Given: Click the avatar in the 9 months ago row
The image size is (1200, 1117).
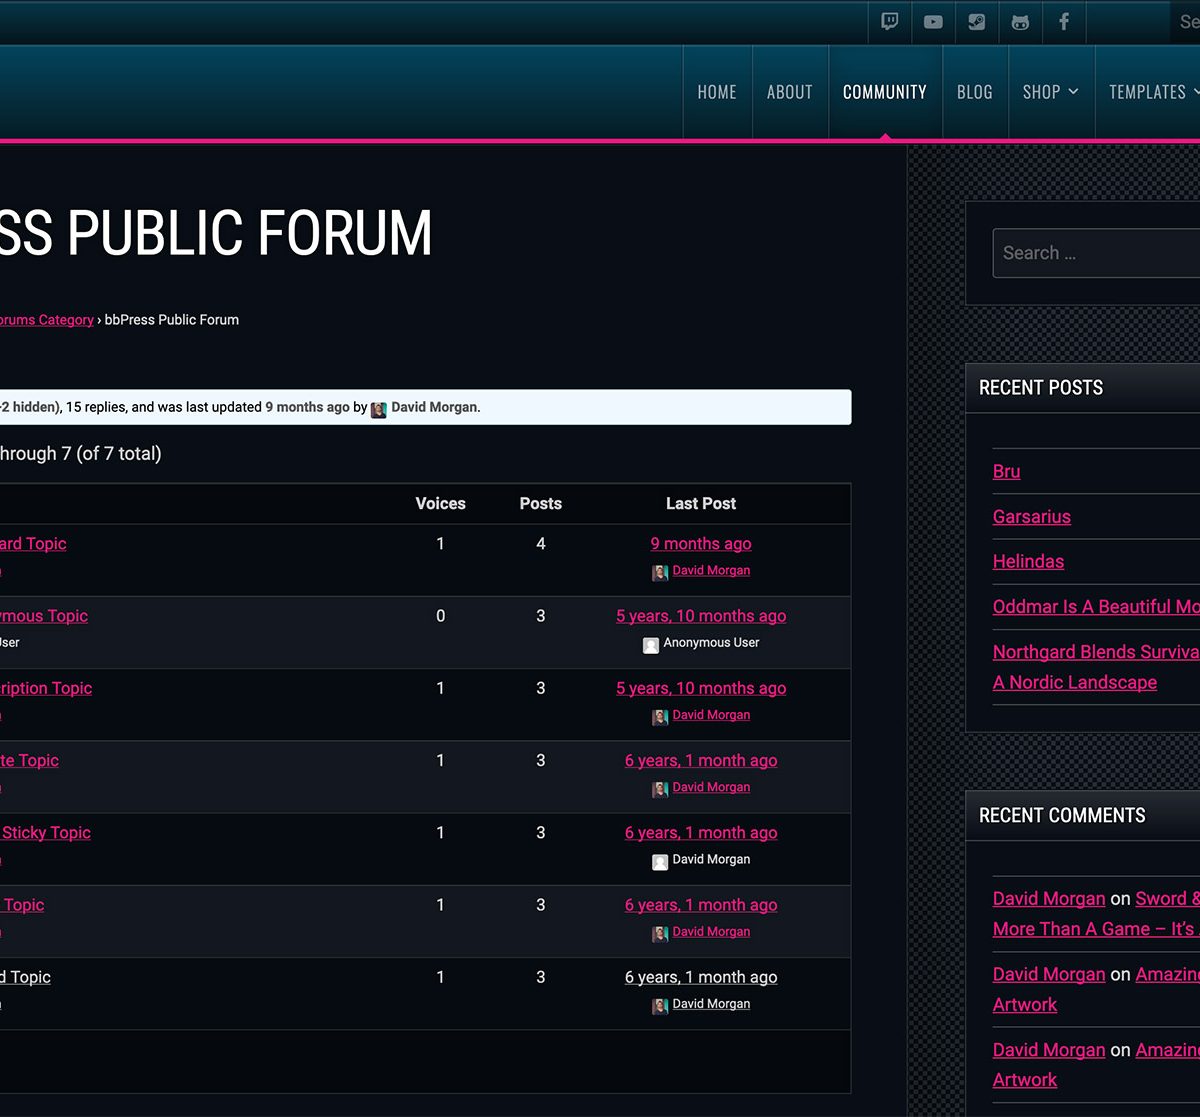Looking at the screenshot, I should coord(660,573).
